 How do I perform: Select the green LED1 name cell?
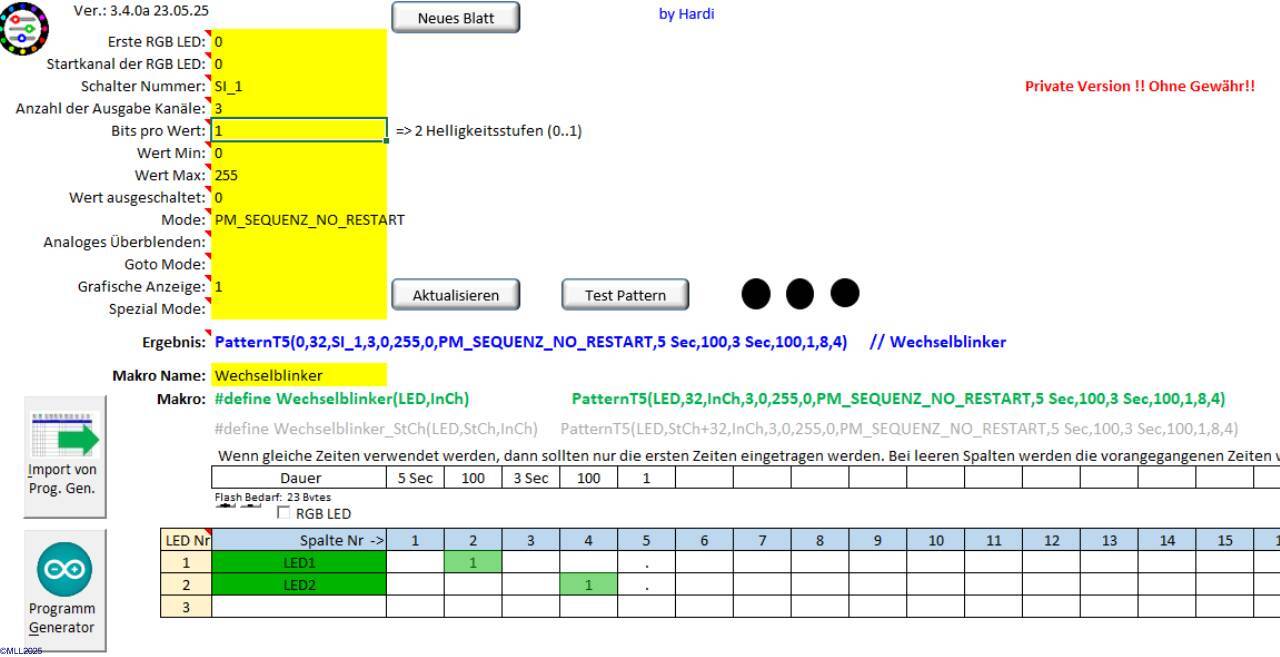coord(298,563)
